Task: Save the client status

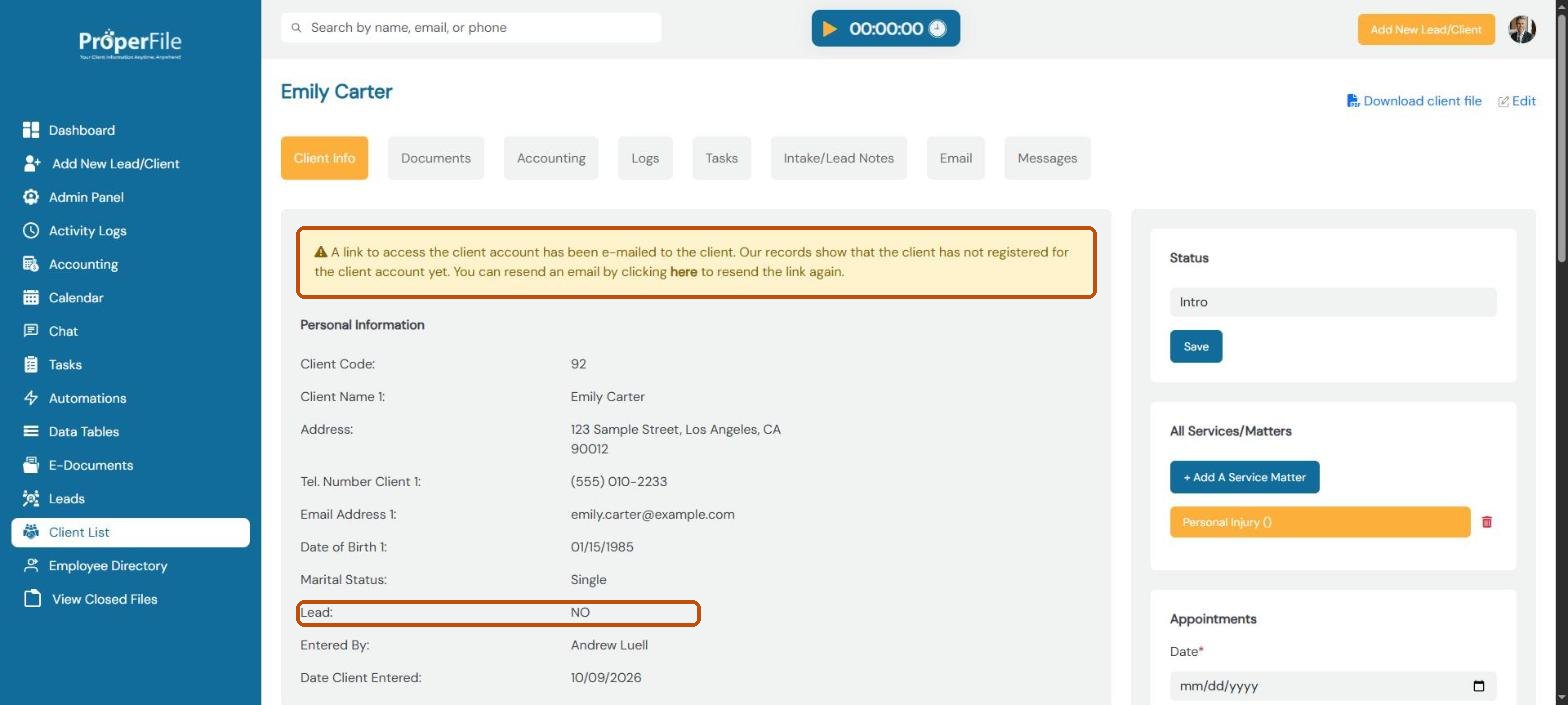Action: [x=1196, y=347]
